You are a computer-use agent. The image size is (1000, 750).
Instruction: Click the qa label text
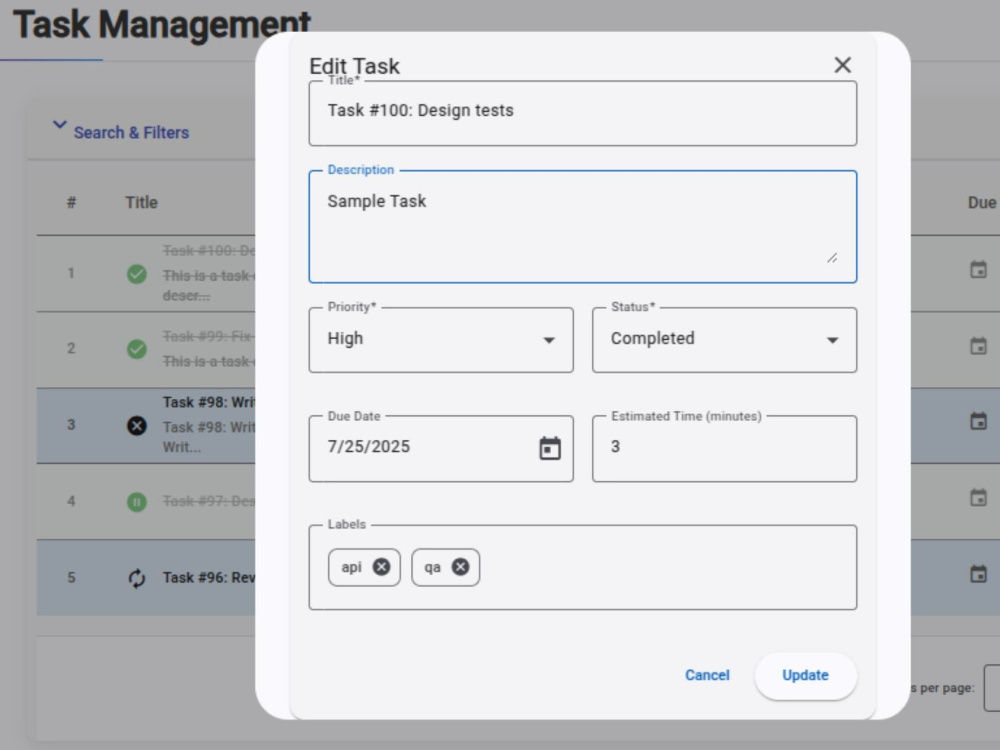(432, 568)
